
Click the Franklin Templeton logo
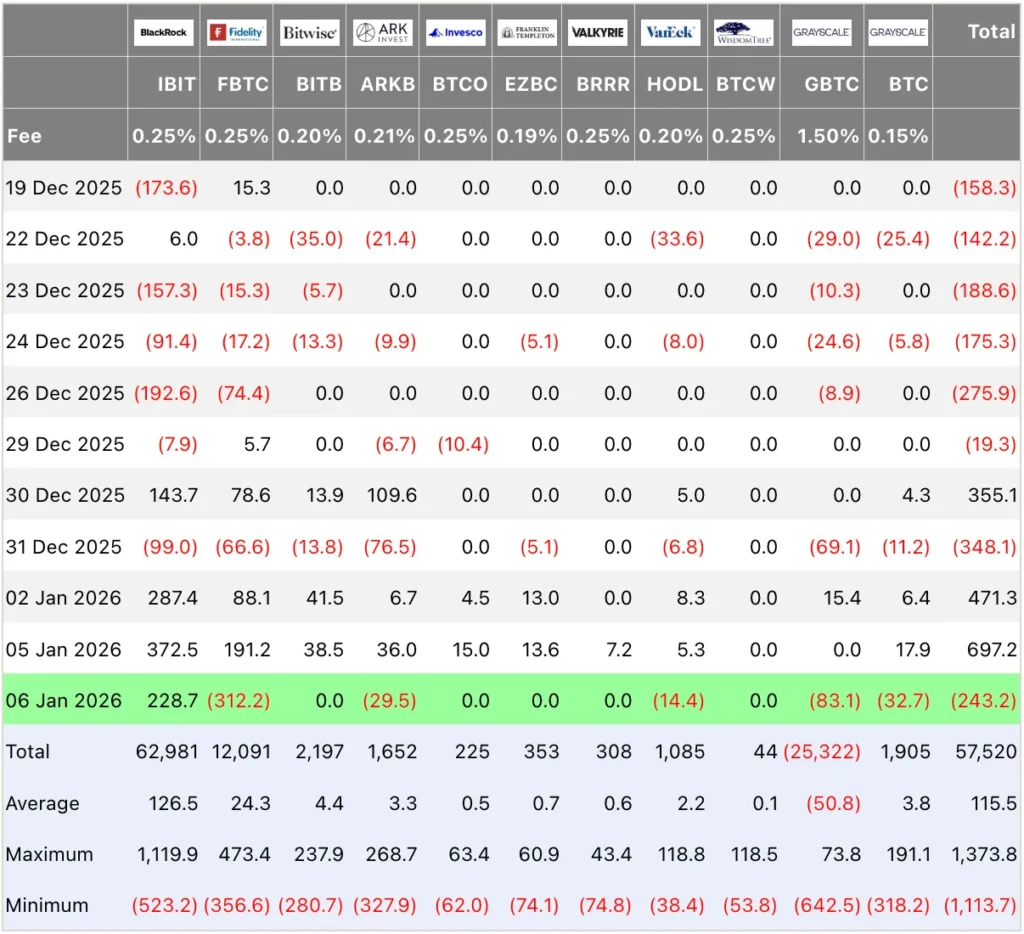(527, 32)
